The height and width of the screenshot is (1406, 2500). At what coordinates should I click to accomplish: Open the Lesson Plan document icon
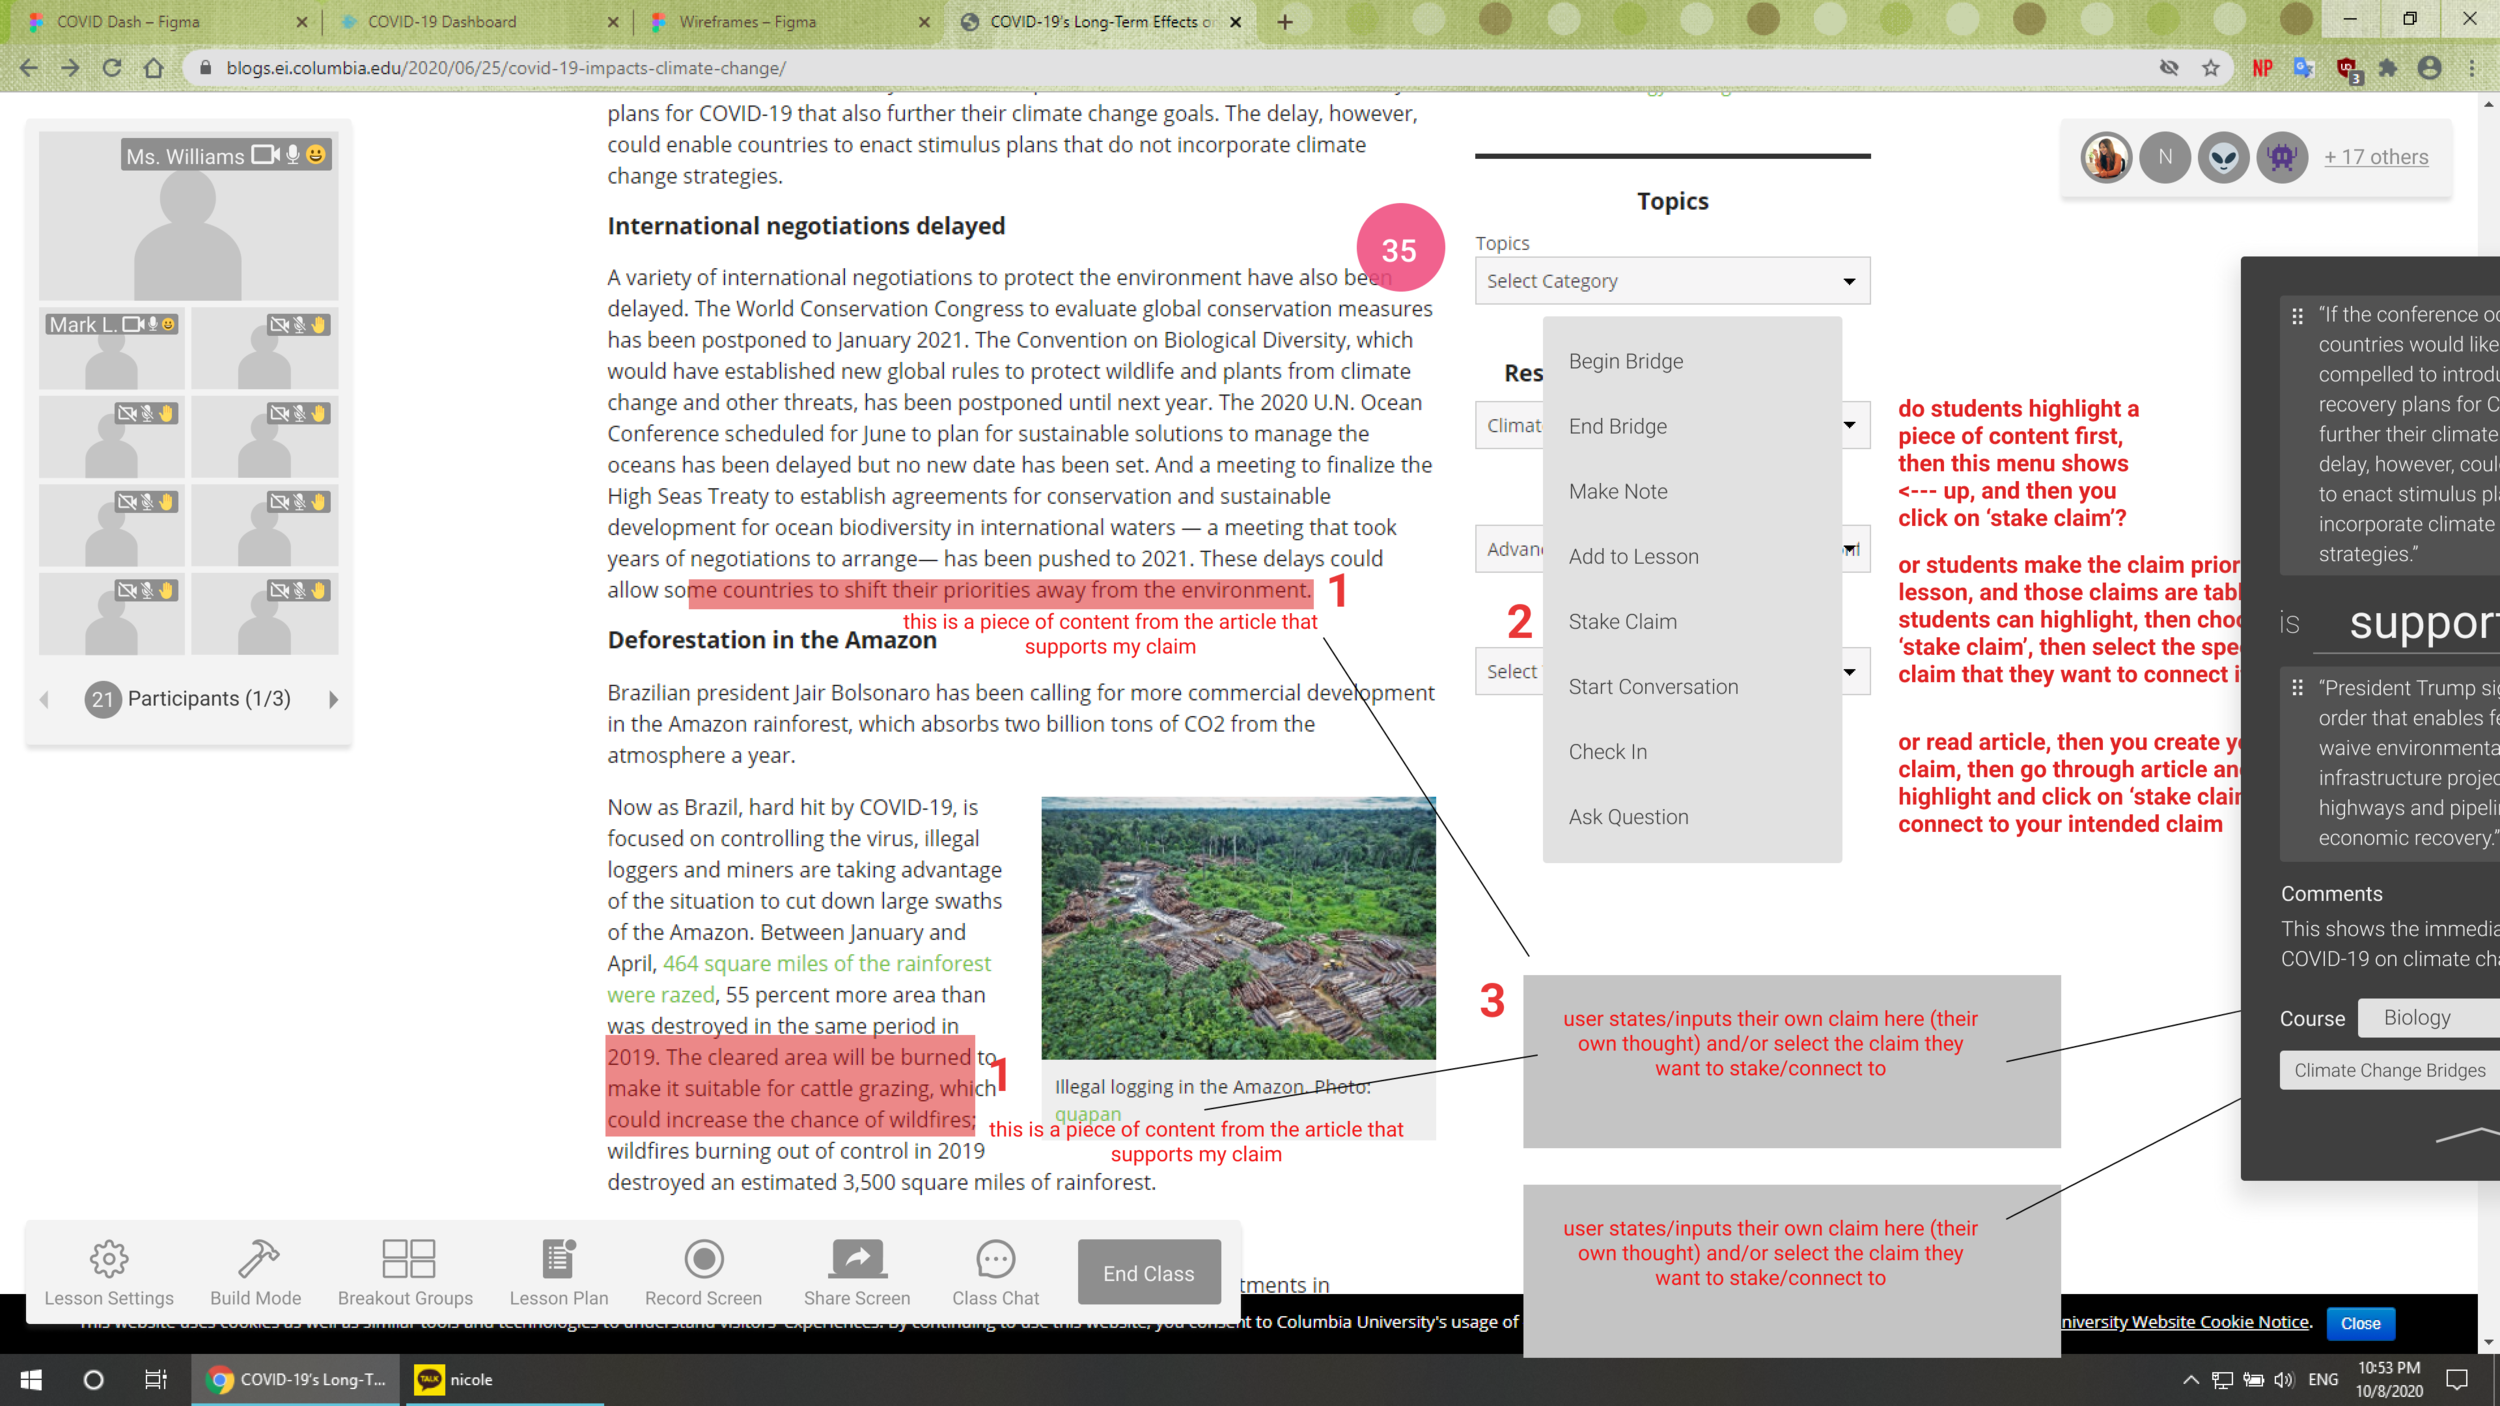pos(558,1259)
